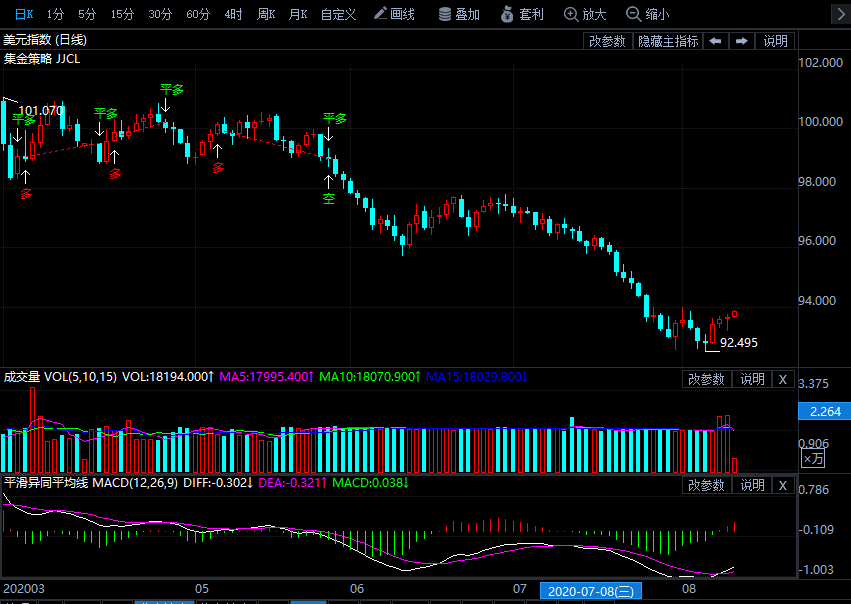Switch to 周K weekly chart
This screenshot has height=604, width=851.
click(265, 14)
